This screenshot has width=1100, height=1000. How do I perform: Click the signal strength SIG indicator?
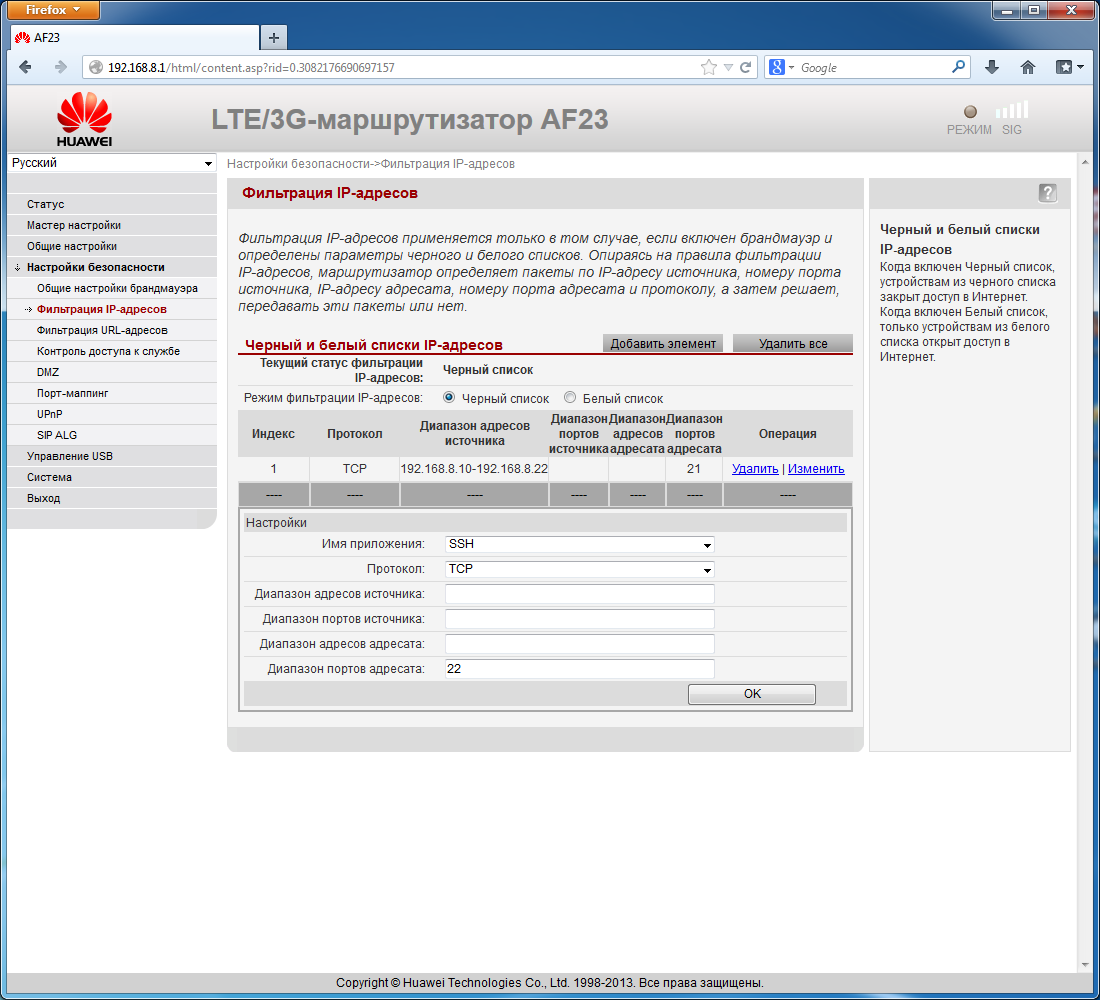(1012, 118)
